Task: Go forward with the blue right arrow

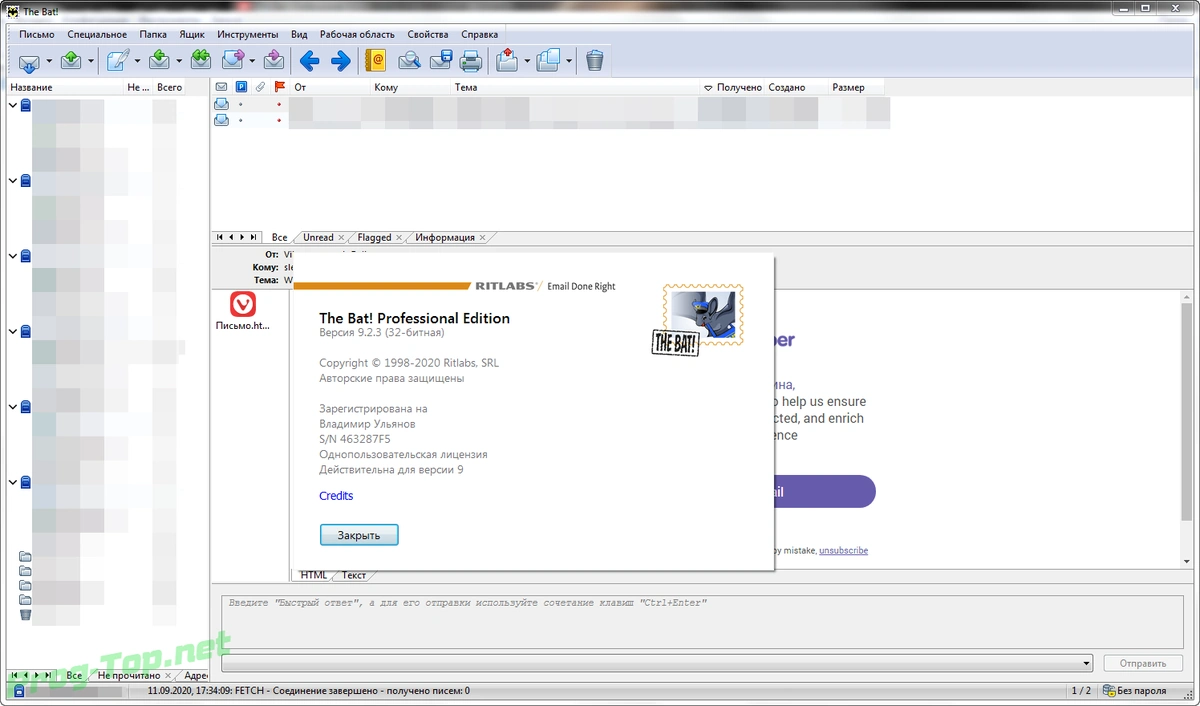Action: point(341,61)
